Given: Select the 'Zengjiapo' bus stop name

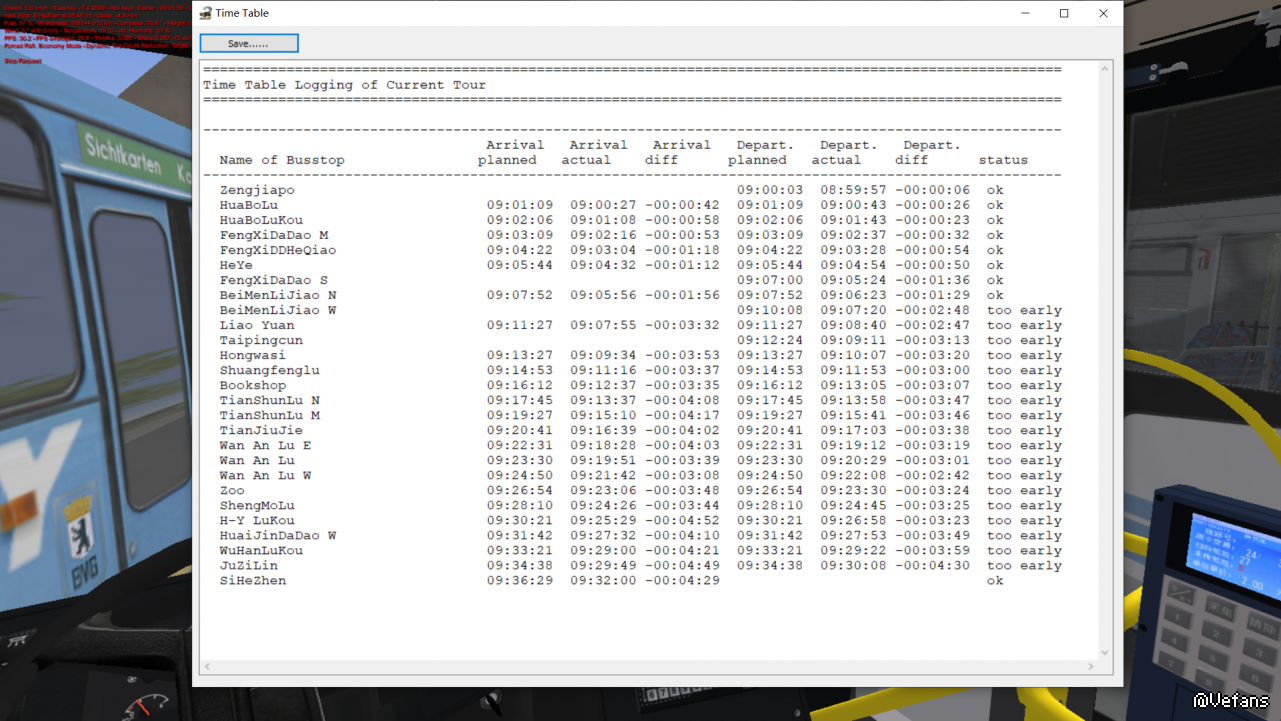Looking at the screenshot, I should coord(257,190).
